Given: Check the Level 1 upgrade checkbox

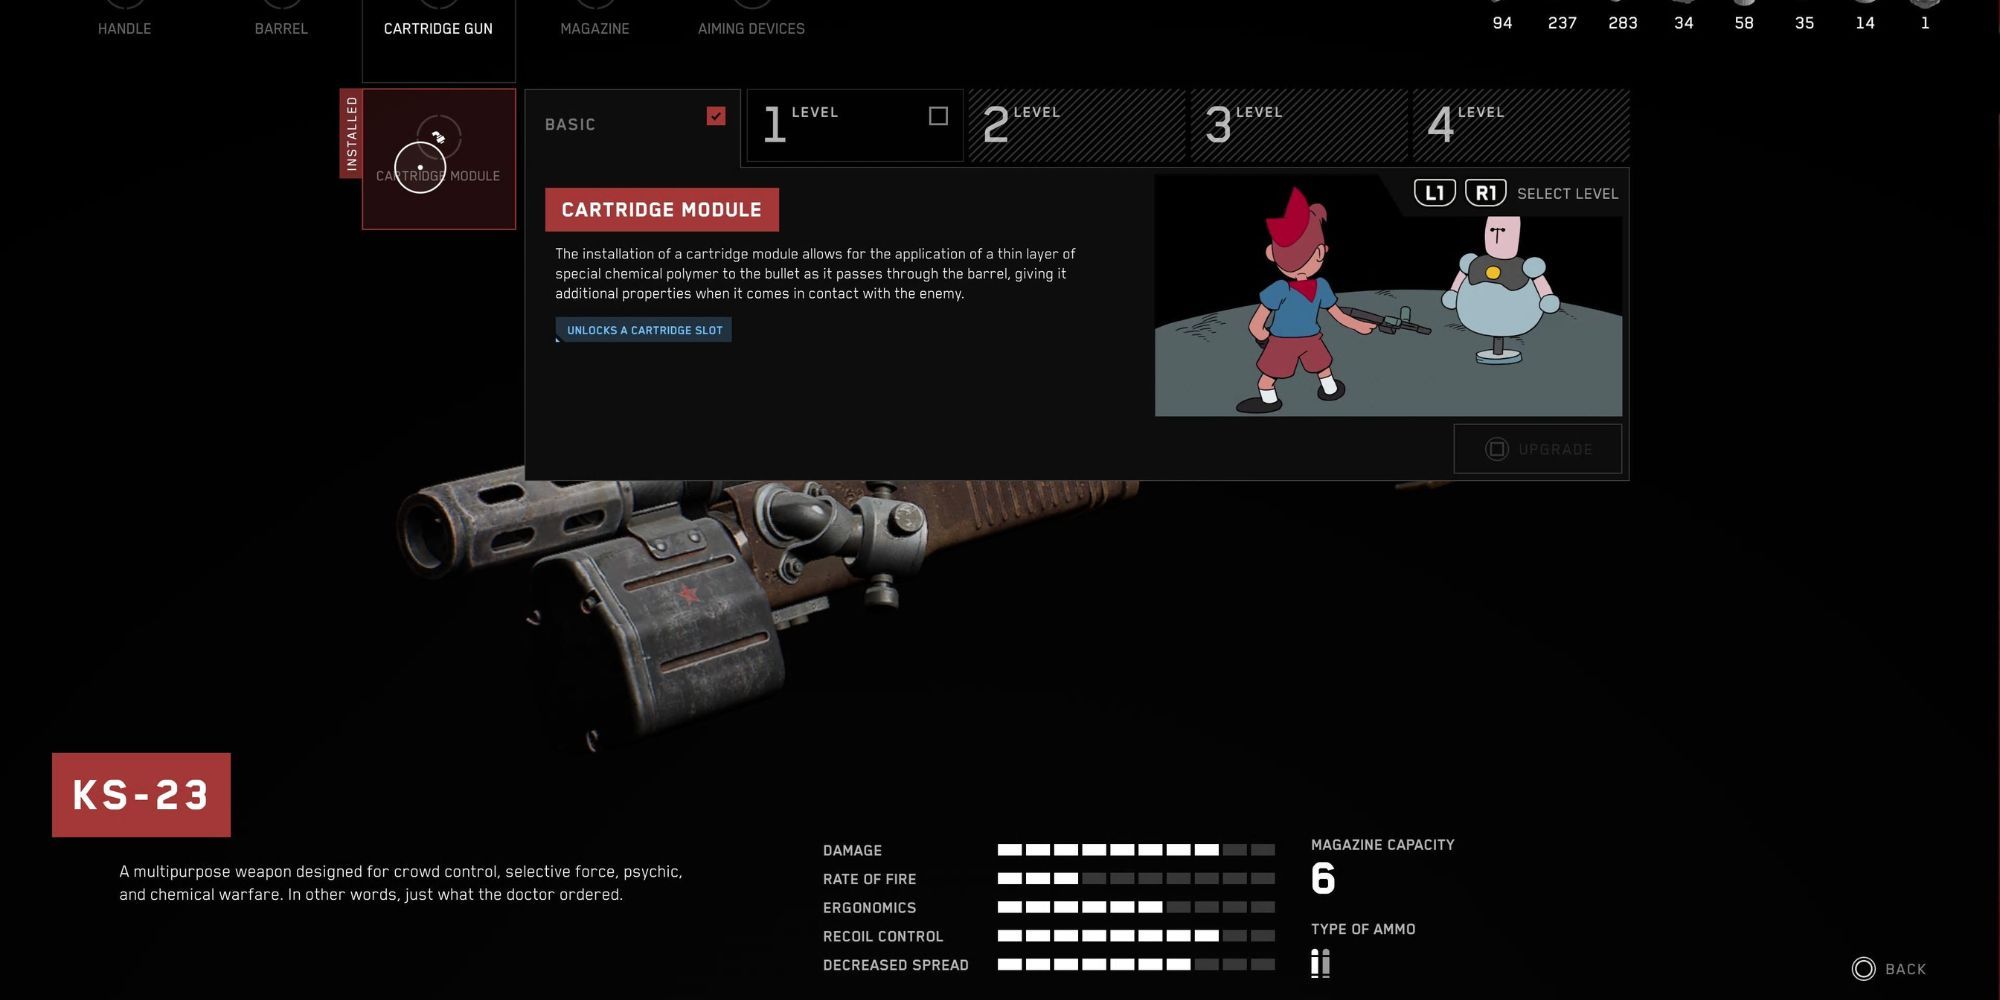Looking at the screenshot, I should [x=937, y=116].
